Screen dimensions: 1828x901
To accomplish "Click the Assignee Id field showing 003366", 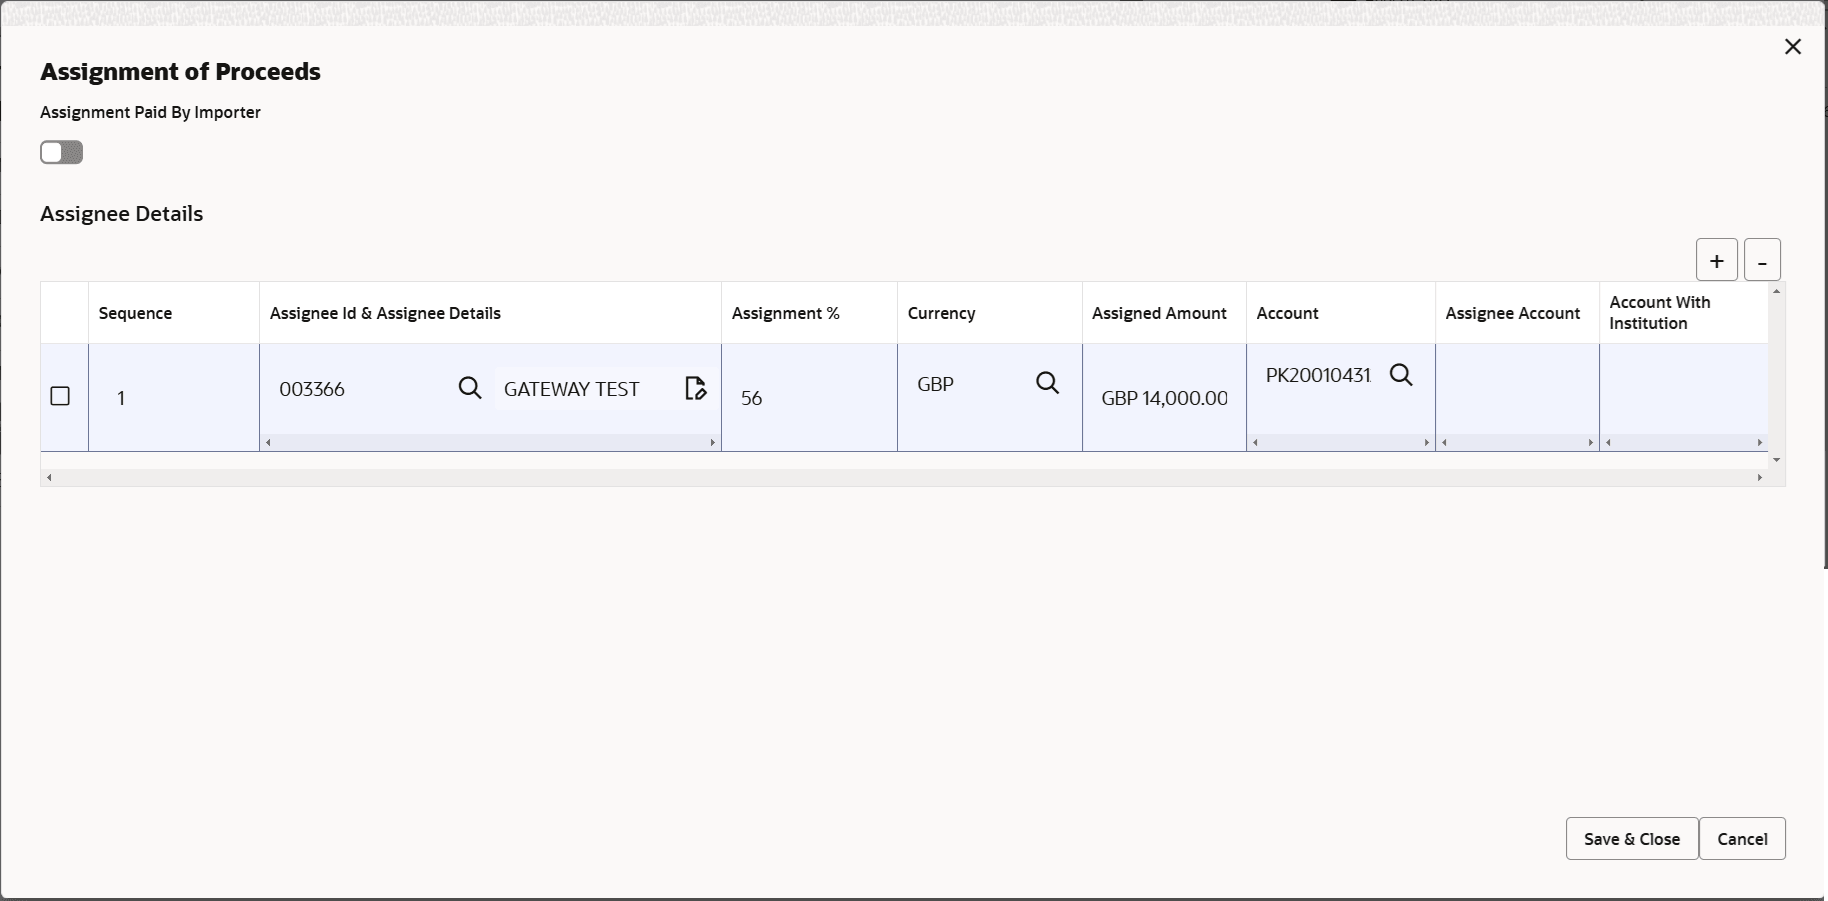I will click(x=340, y=389).
